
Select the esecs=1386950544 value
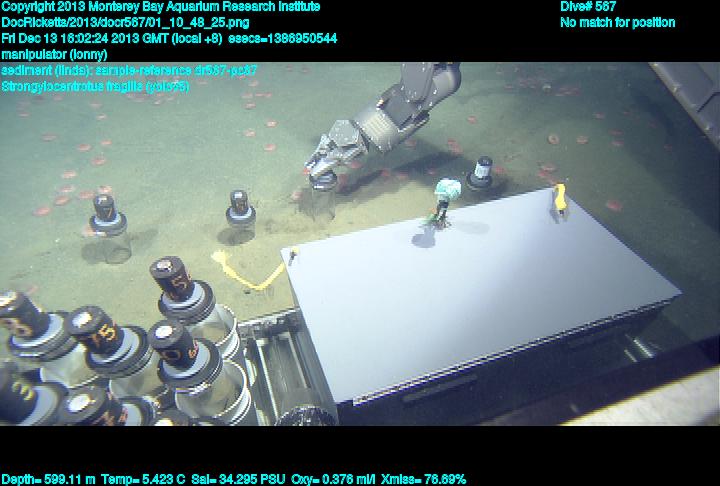coord(282,38)
